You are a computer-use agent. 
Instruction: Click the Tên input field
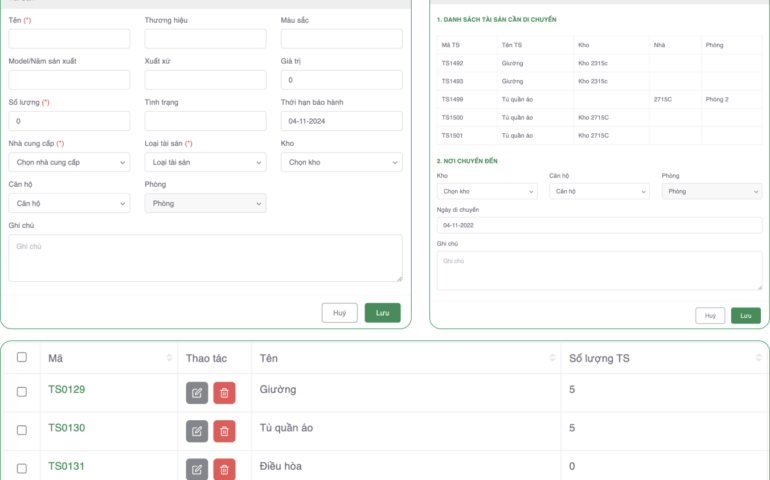click(x=69, y=39)
